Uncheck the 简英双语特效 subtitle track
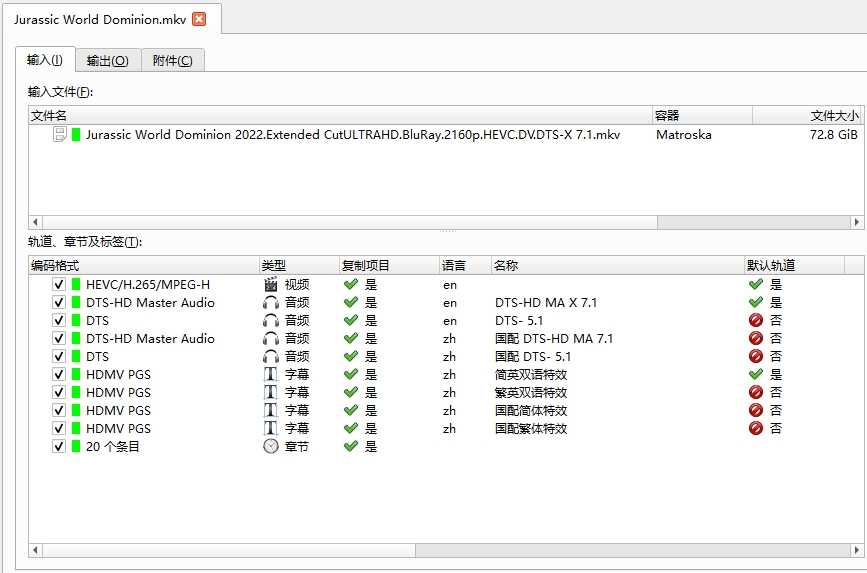Viewport: 867px width, 573px height. pyautogui.click(x=59, y=374)
